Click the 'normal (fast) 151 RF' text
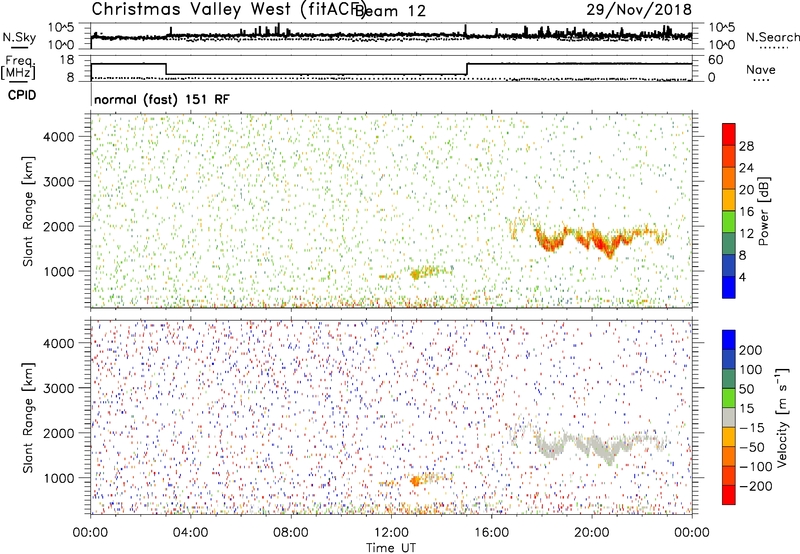Image resolution: width=800 pixels, height=554 pixels. [x=162, y=99]
